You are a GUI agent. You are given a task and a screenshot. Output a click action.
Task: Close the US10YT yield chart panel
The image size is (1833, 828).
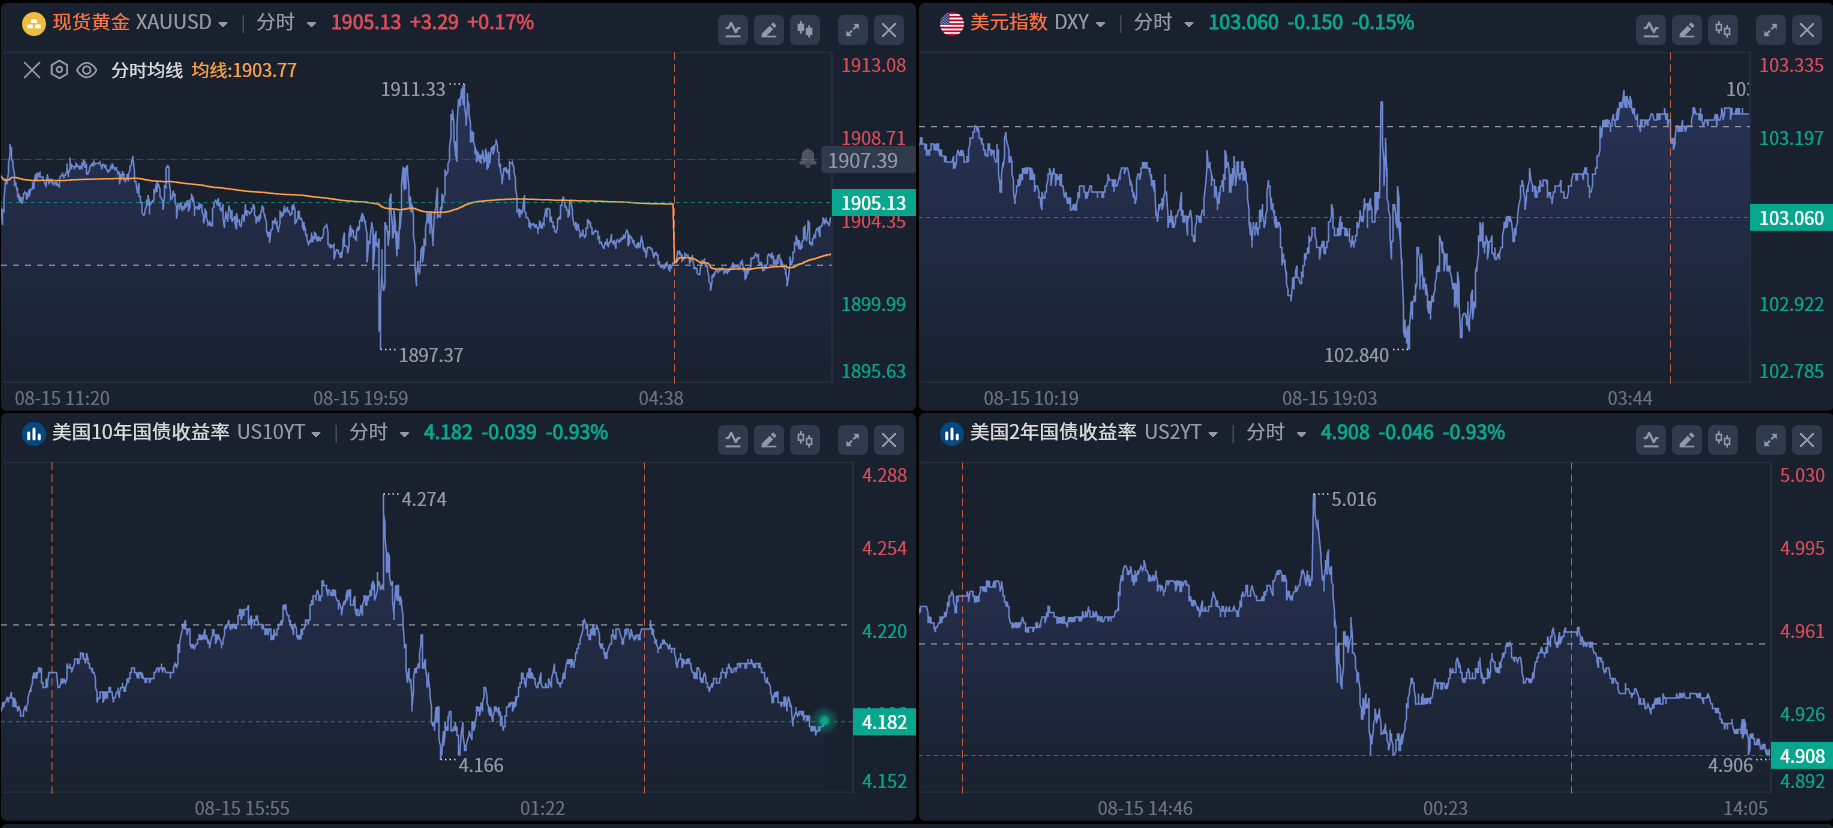pyautogui.click(x=889, y=440)
